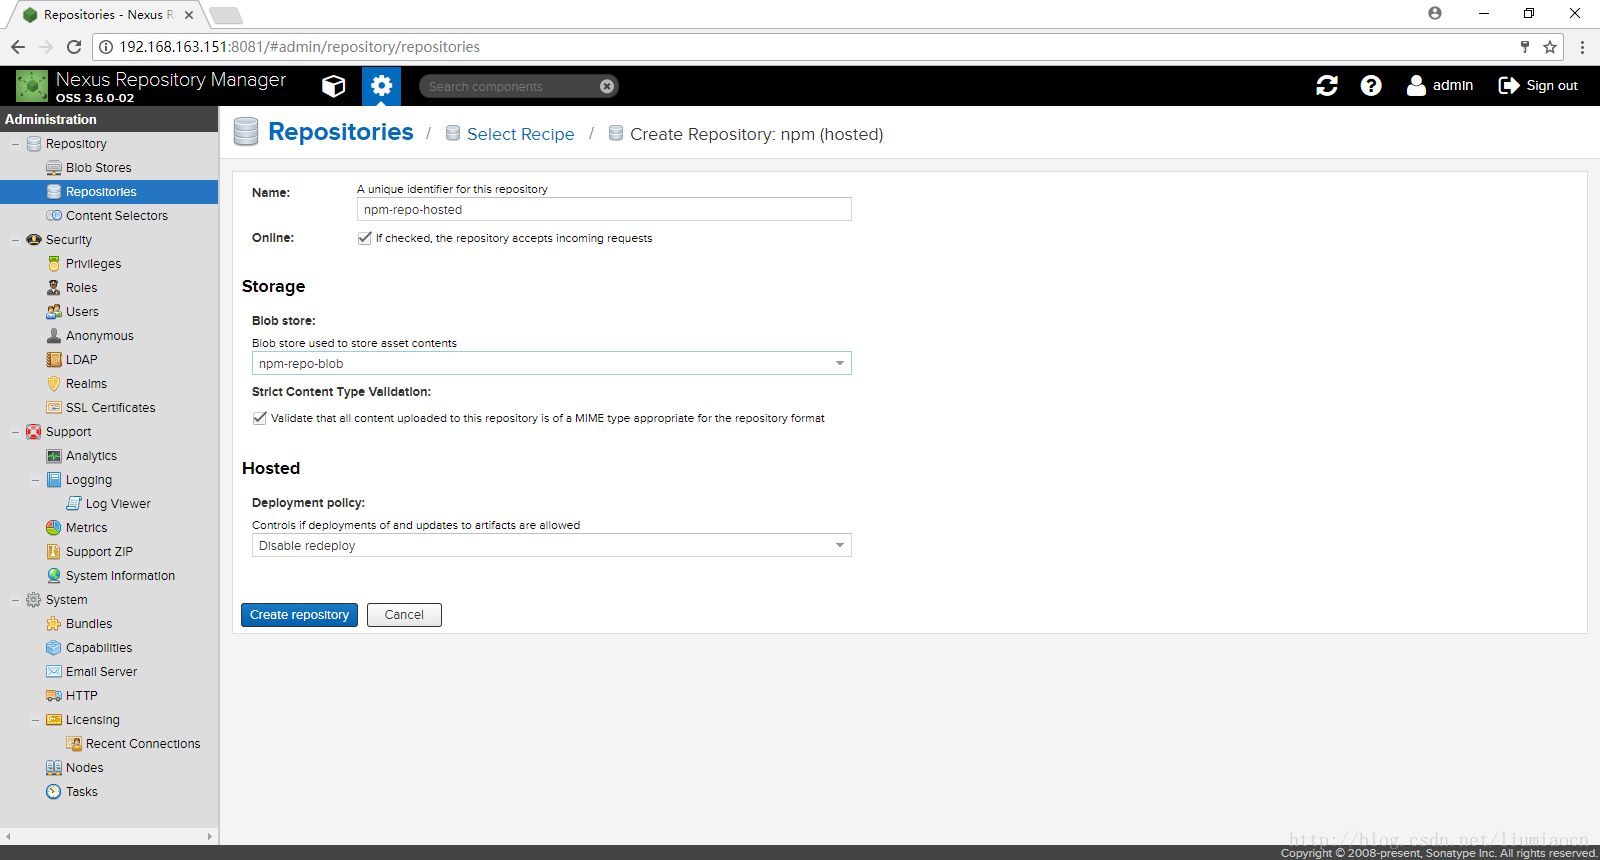The width and height of the screenshot is (1600, 860).
Task: Click the refresh icon in header
Action: pyautogui.click(x=1327, y=86)
